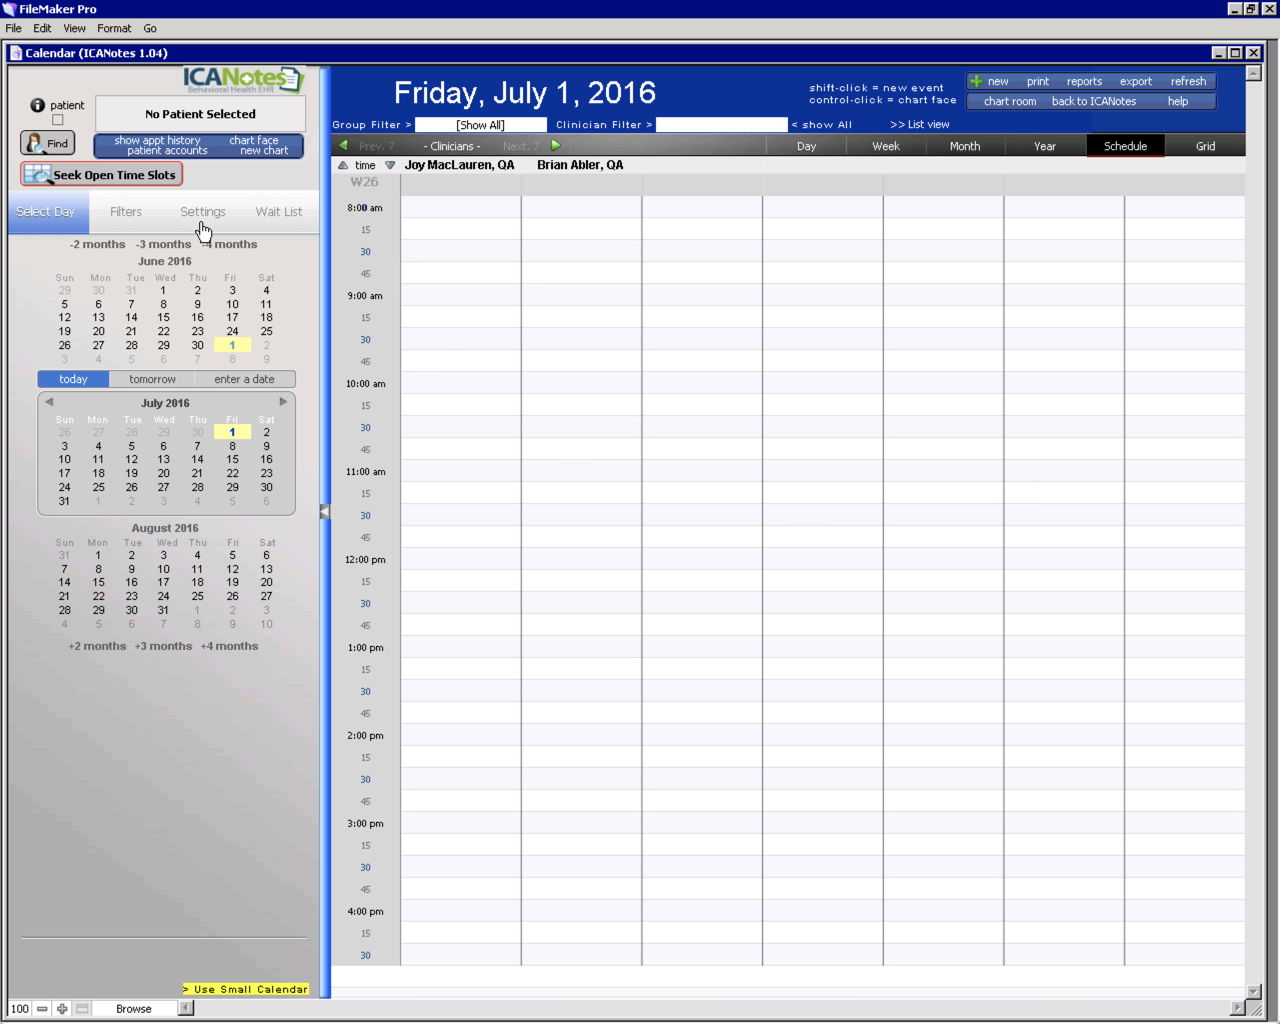The width and height of the screenshot is (1280, 1024).
Task: Click the patient info icon
Action: point(37,105)
